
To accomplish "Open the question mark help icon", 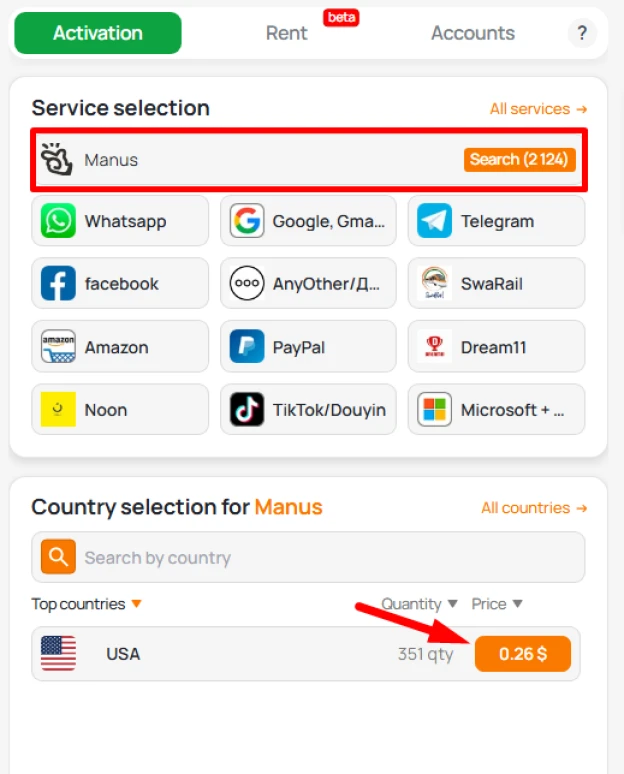I will click(x=583, y=33).
